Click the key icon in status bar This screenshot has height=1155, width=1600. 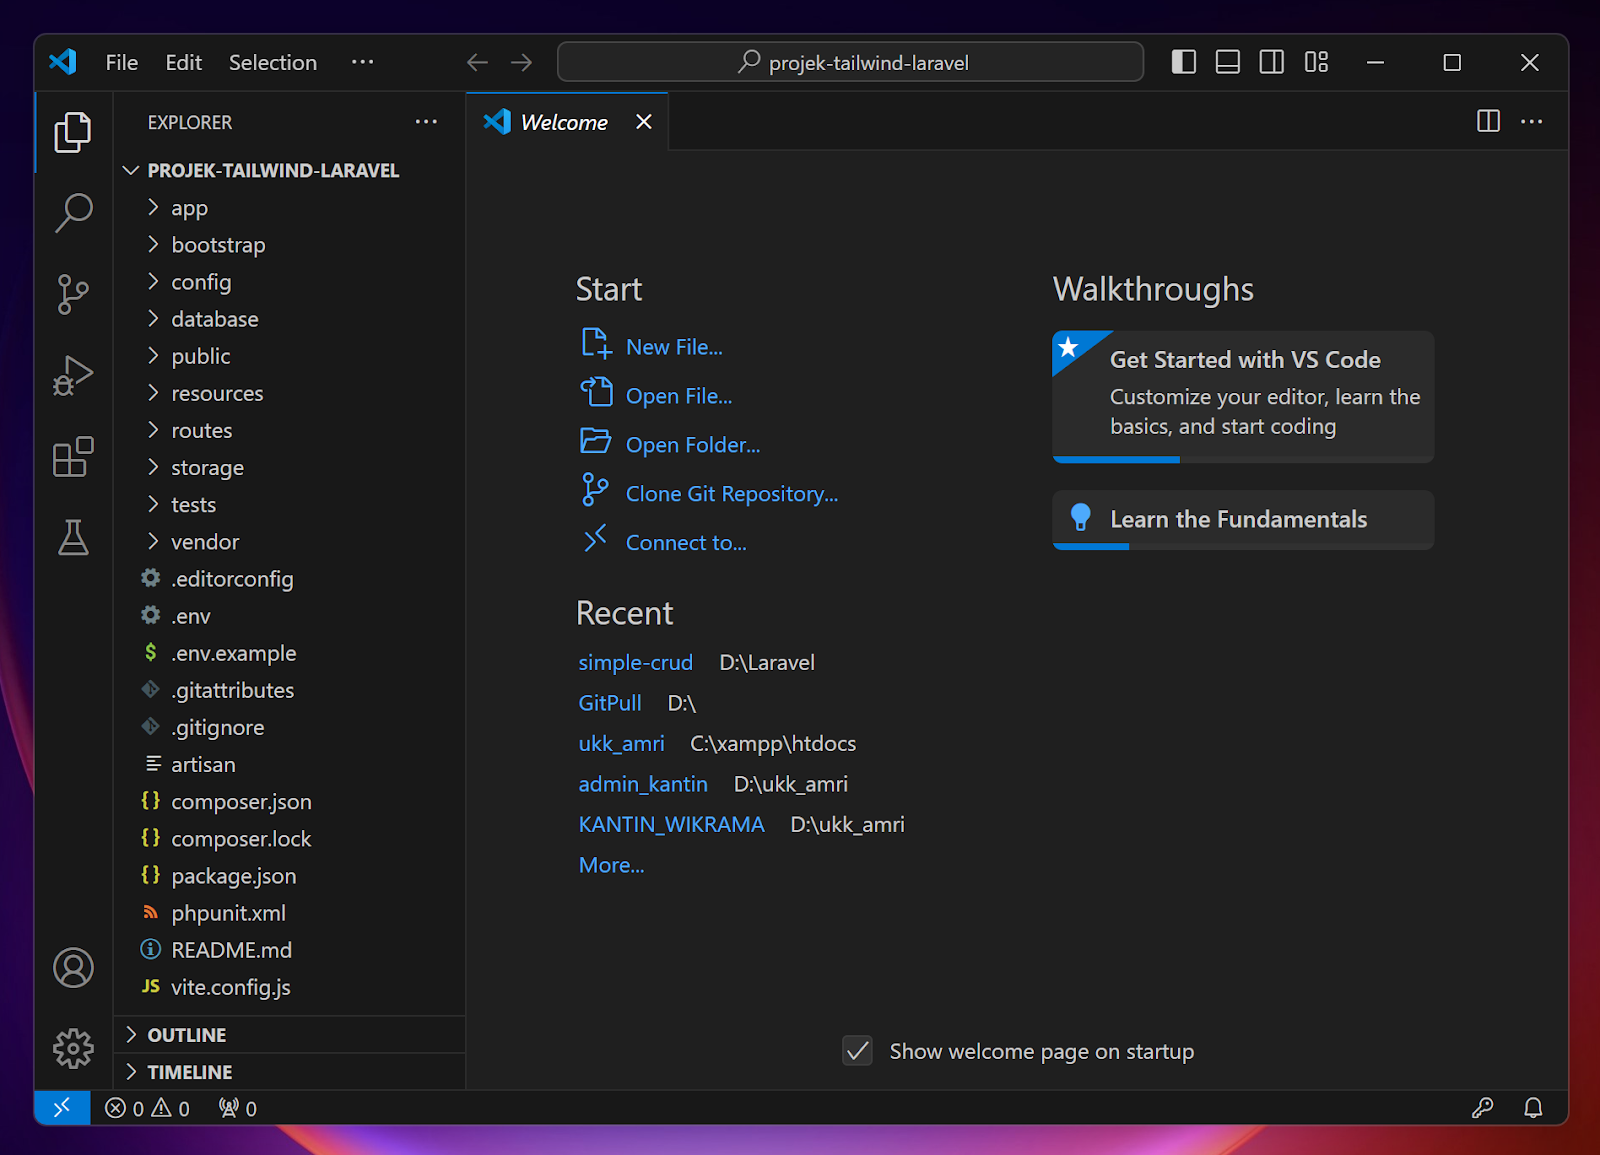[x=1482, y=1107]
